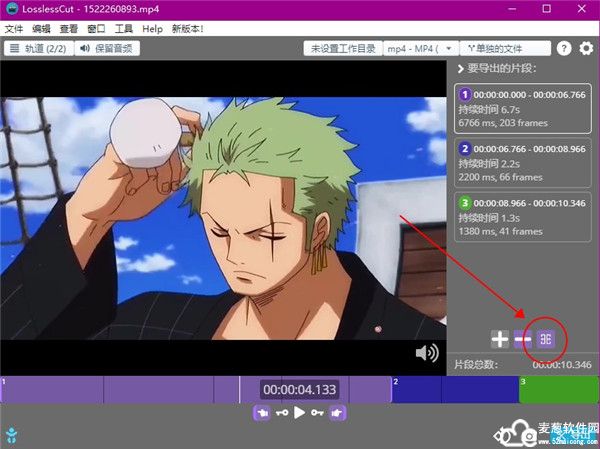The height and width of the screenshot is (449, 600).
Task: Set cut end with right hand icon
Action: pyautogui.click(x=337, y=413)
